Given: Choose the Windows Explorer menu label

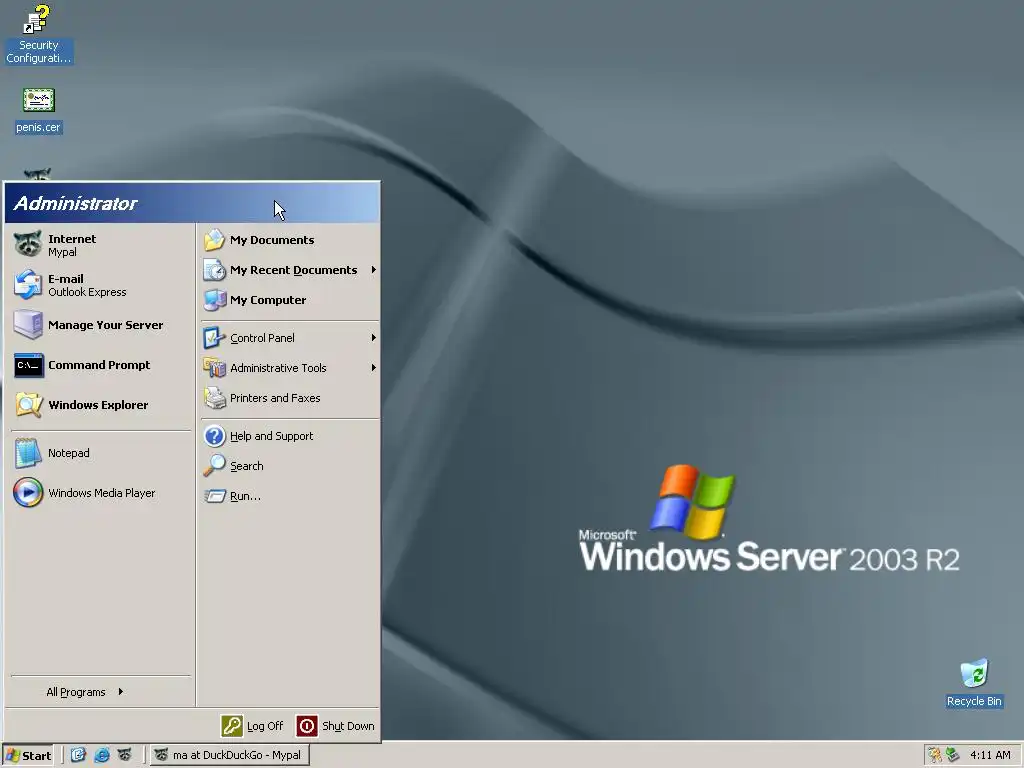Looking at the screenshot, I should (x=98, y=405).
